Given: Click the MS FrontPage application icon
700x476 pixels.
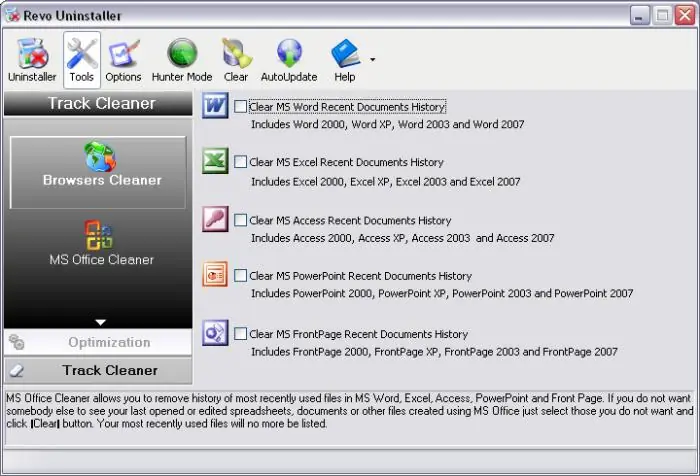Looking at the screenshot, I should click(215, 333).
